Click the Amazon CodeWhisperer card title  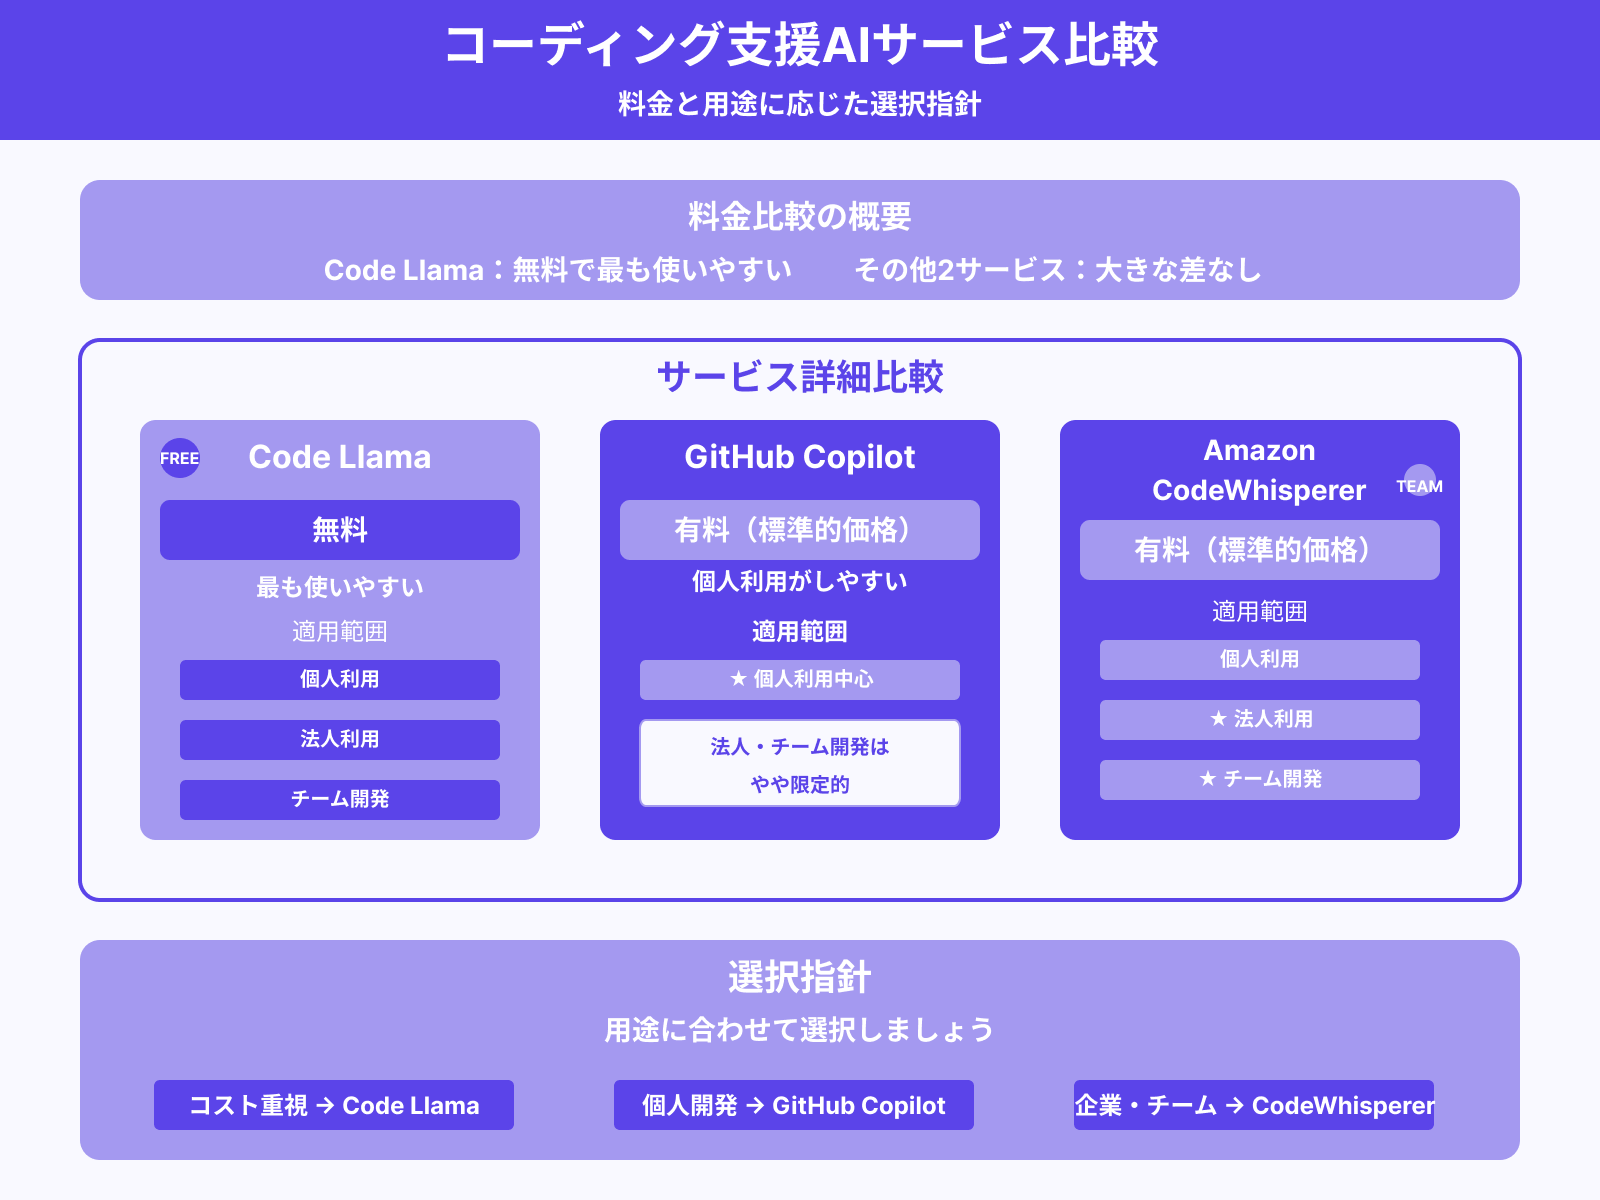click(x=1259, y=470)
